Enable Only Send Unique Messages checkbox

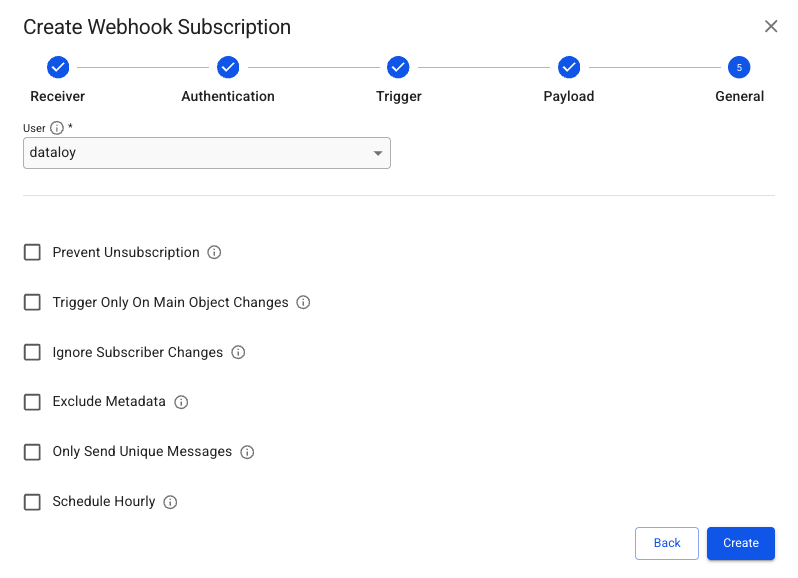(33, 452)
